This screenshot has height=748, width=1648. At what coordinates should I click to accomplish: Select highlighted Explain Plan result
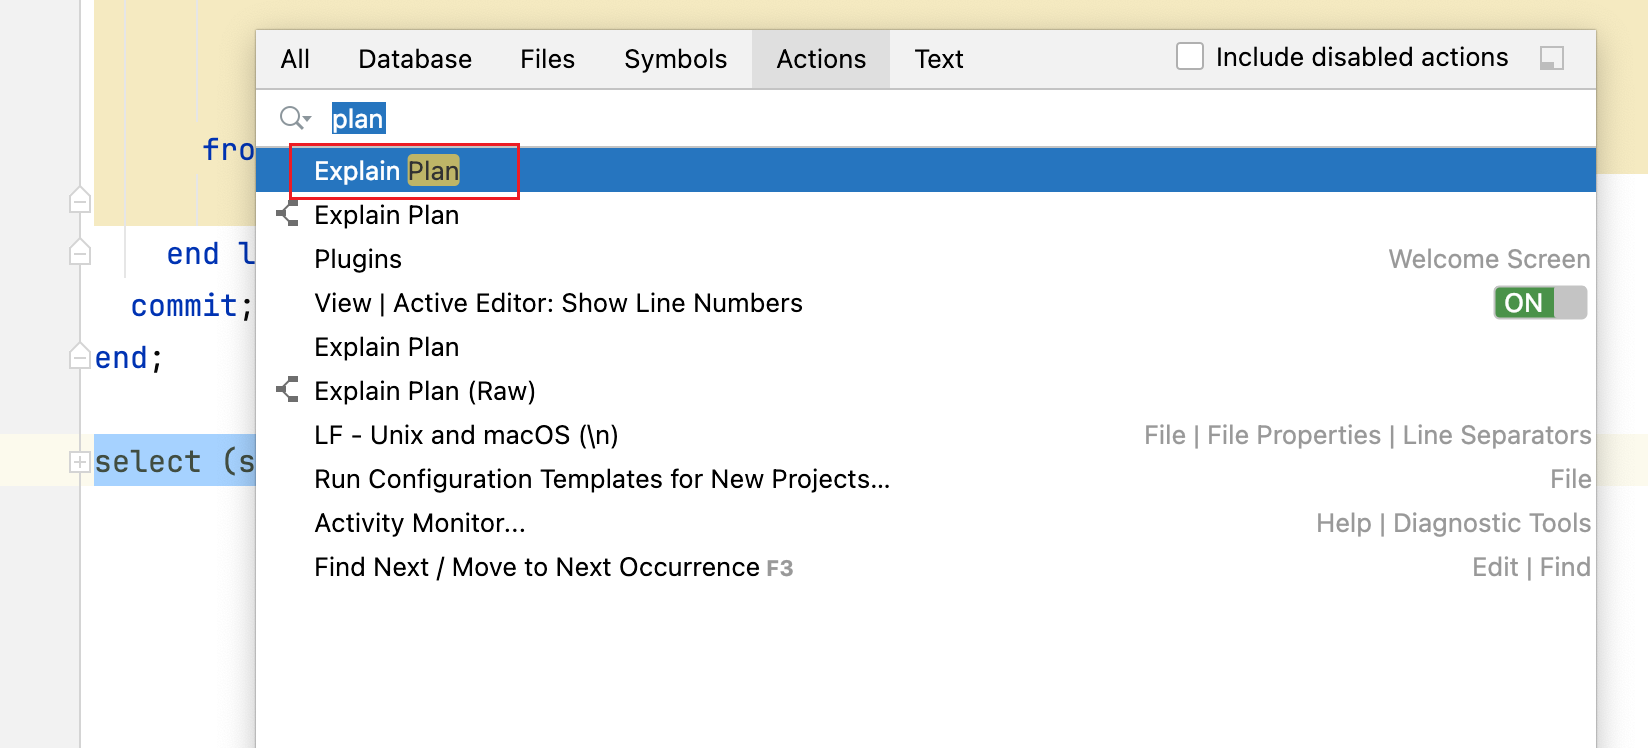coord(386,171)
